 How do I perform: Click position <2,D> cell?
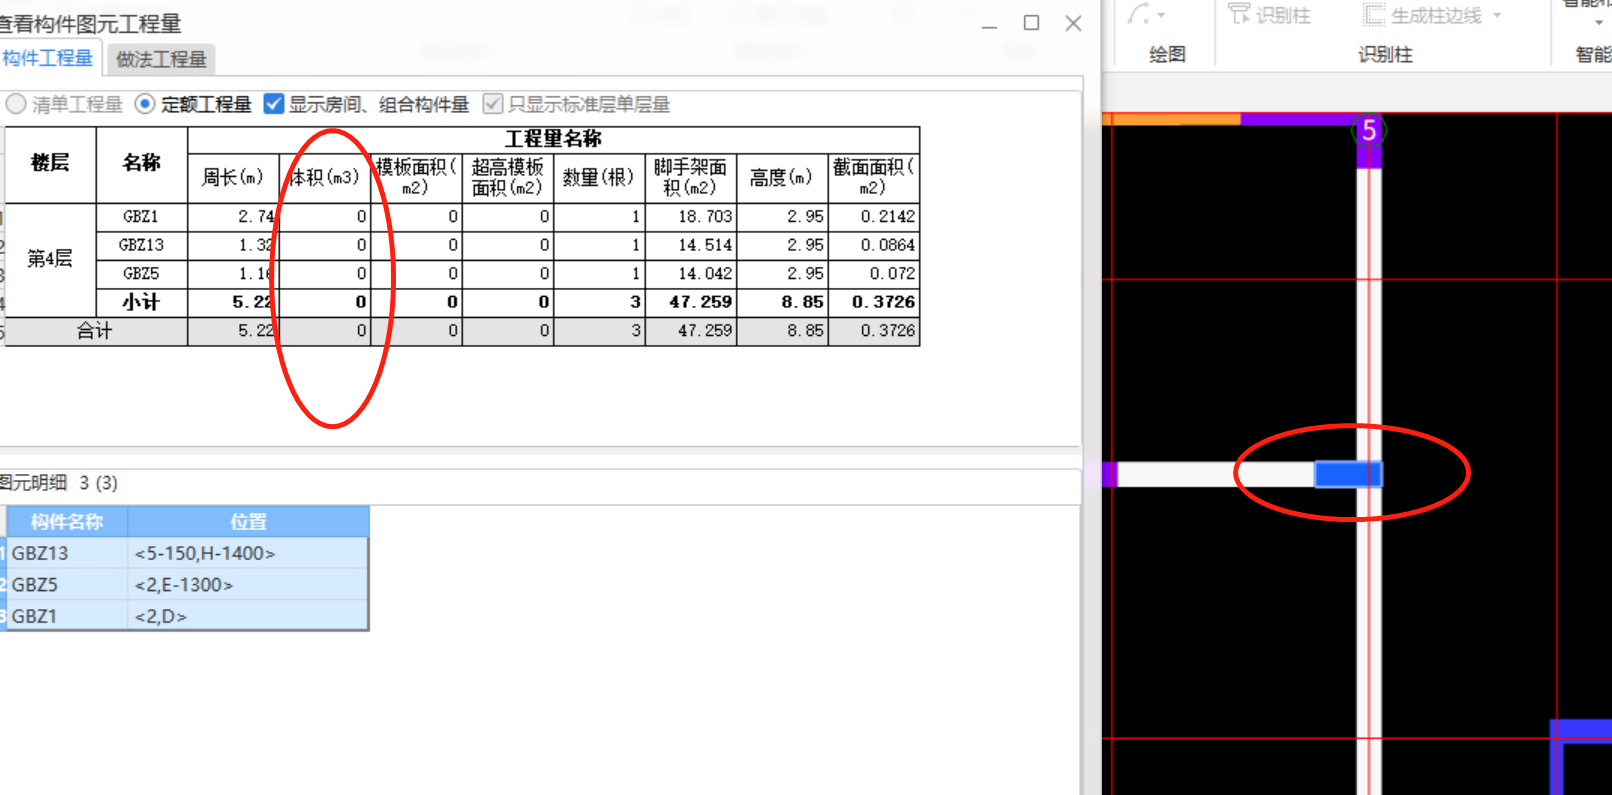(x=248, y=616)
